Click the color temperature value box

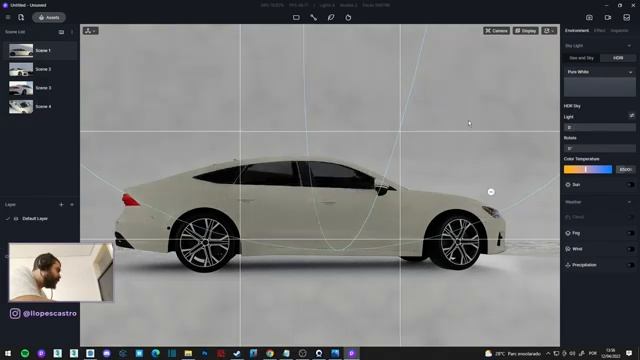point(625,169)
